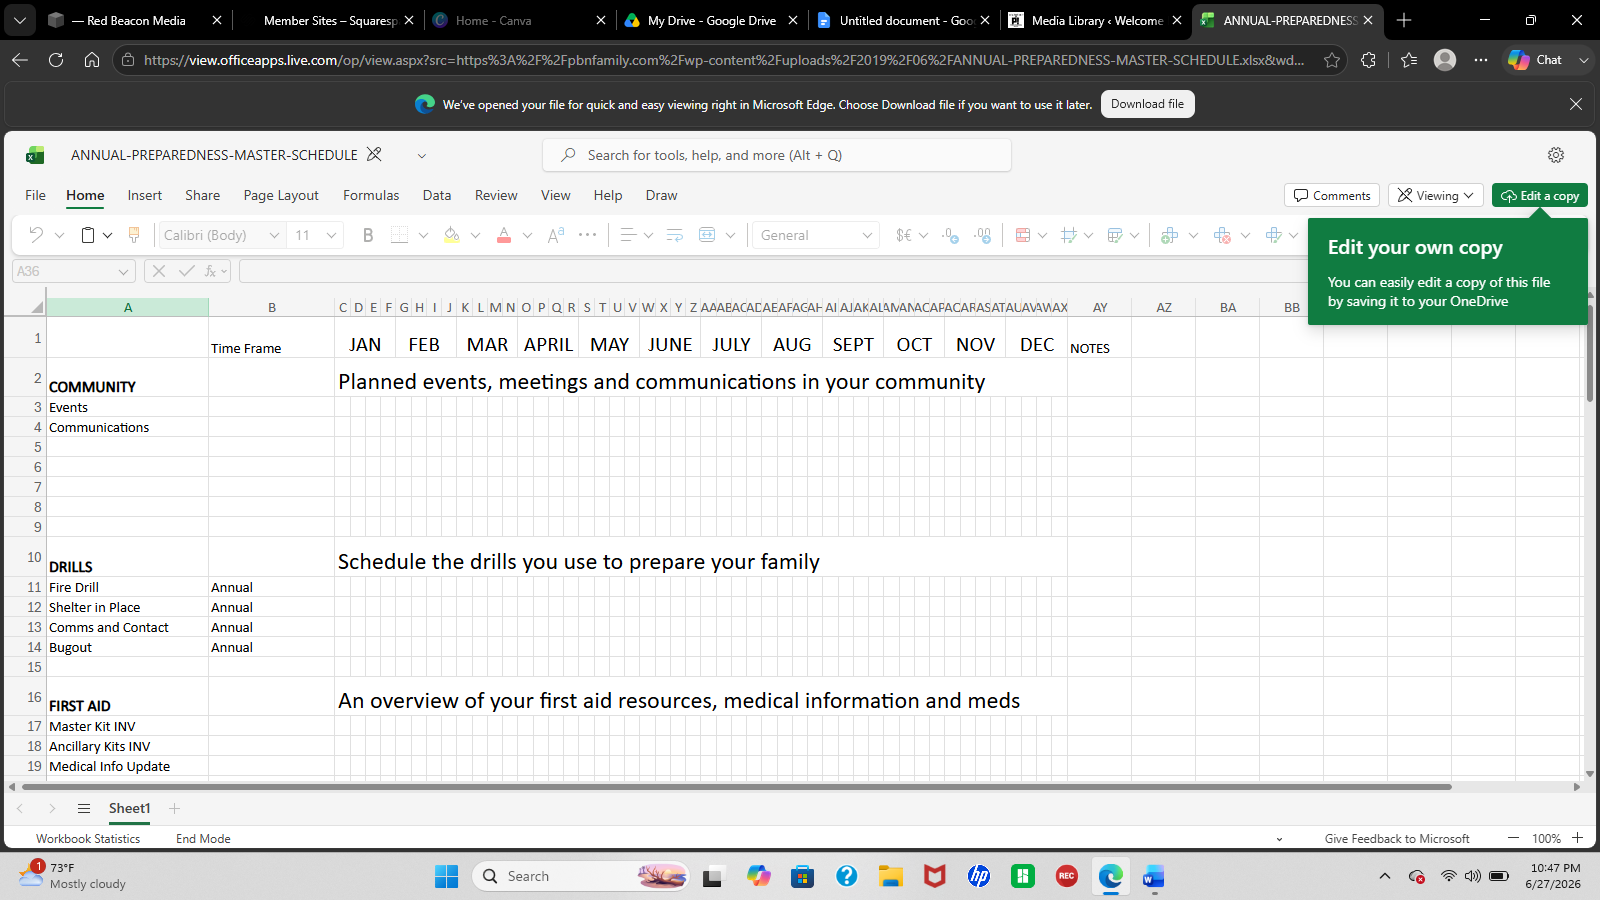Click the Format as Table icon
The image size is (1600, 900).
point(1115,235)
